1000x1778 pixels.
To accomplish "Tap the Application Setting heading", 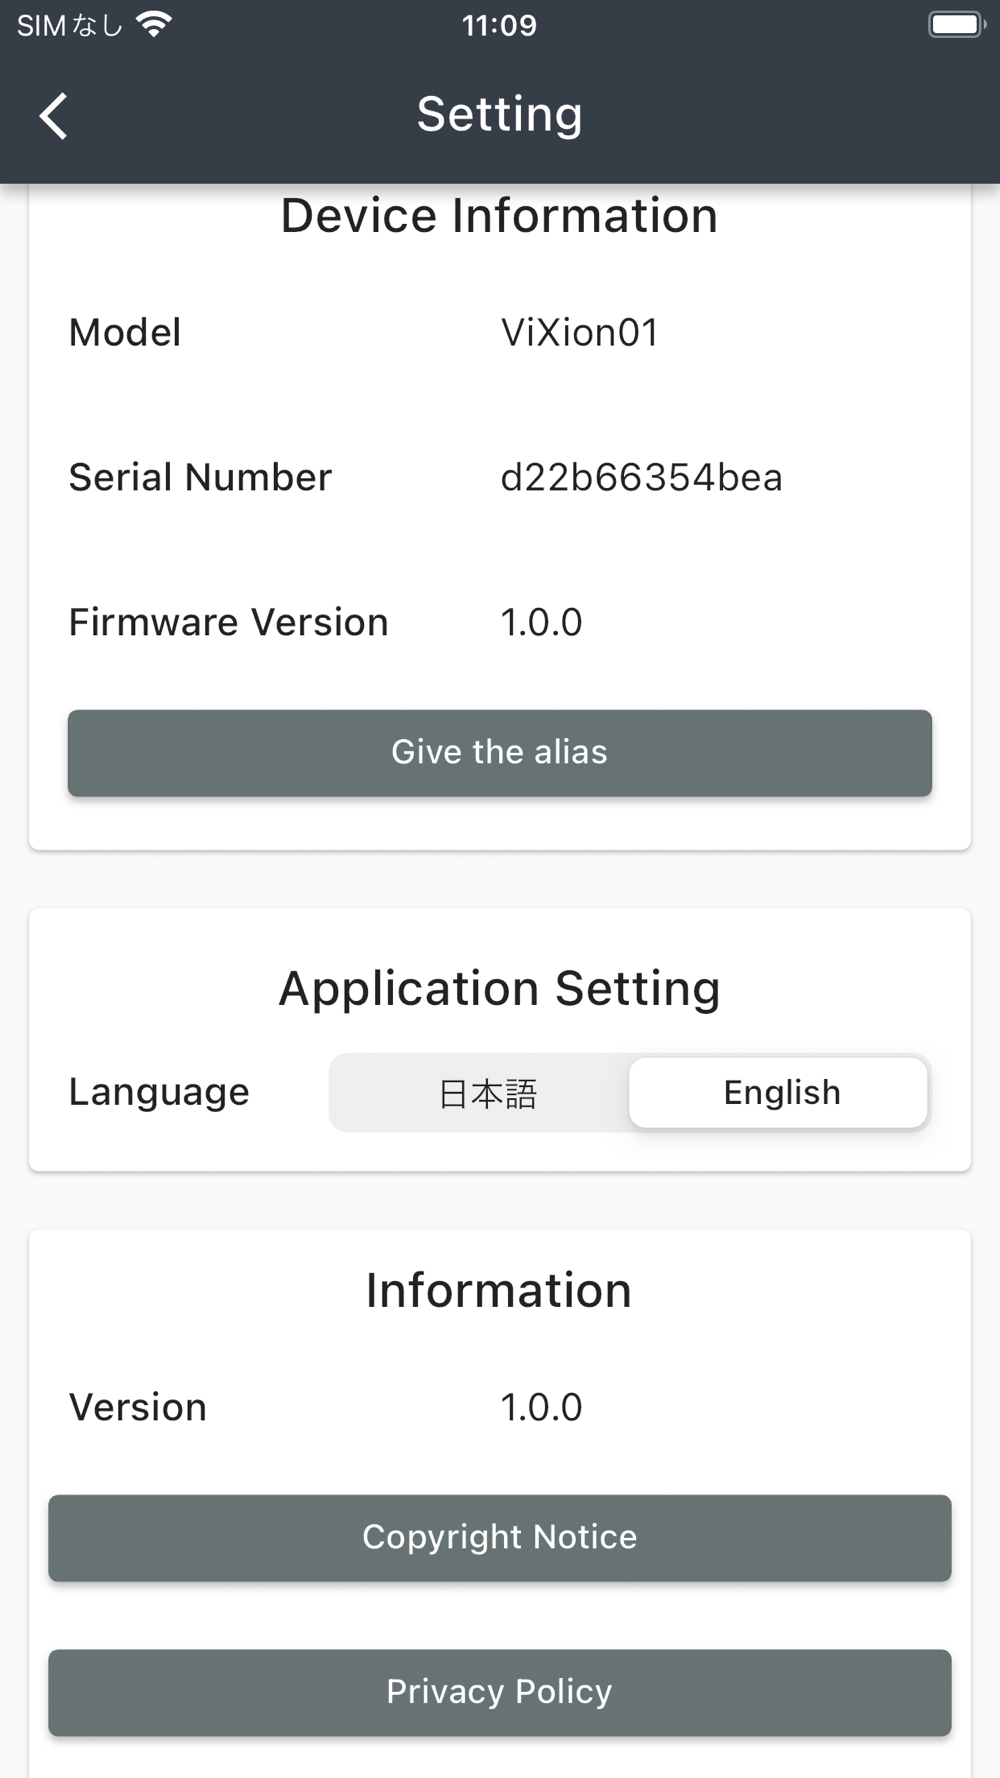I will tap(499, 989).
